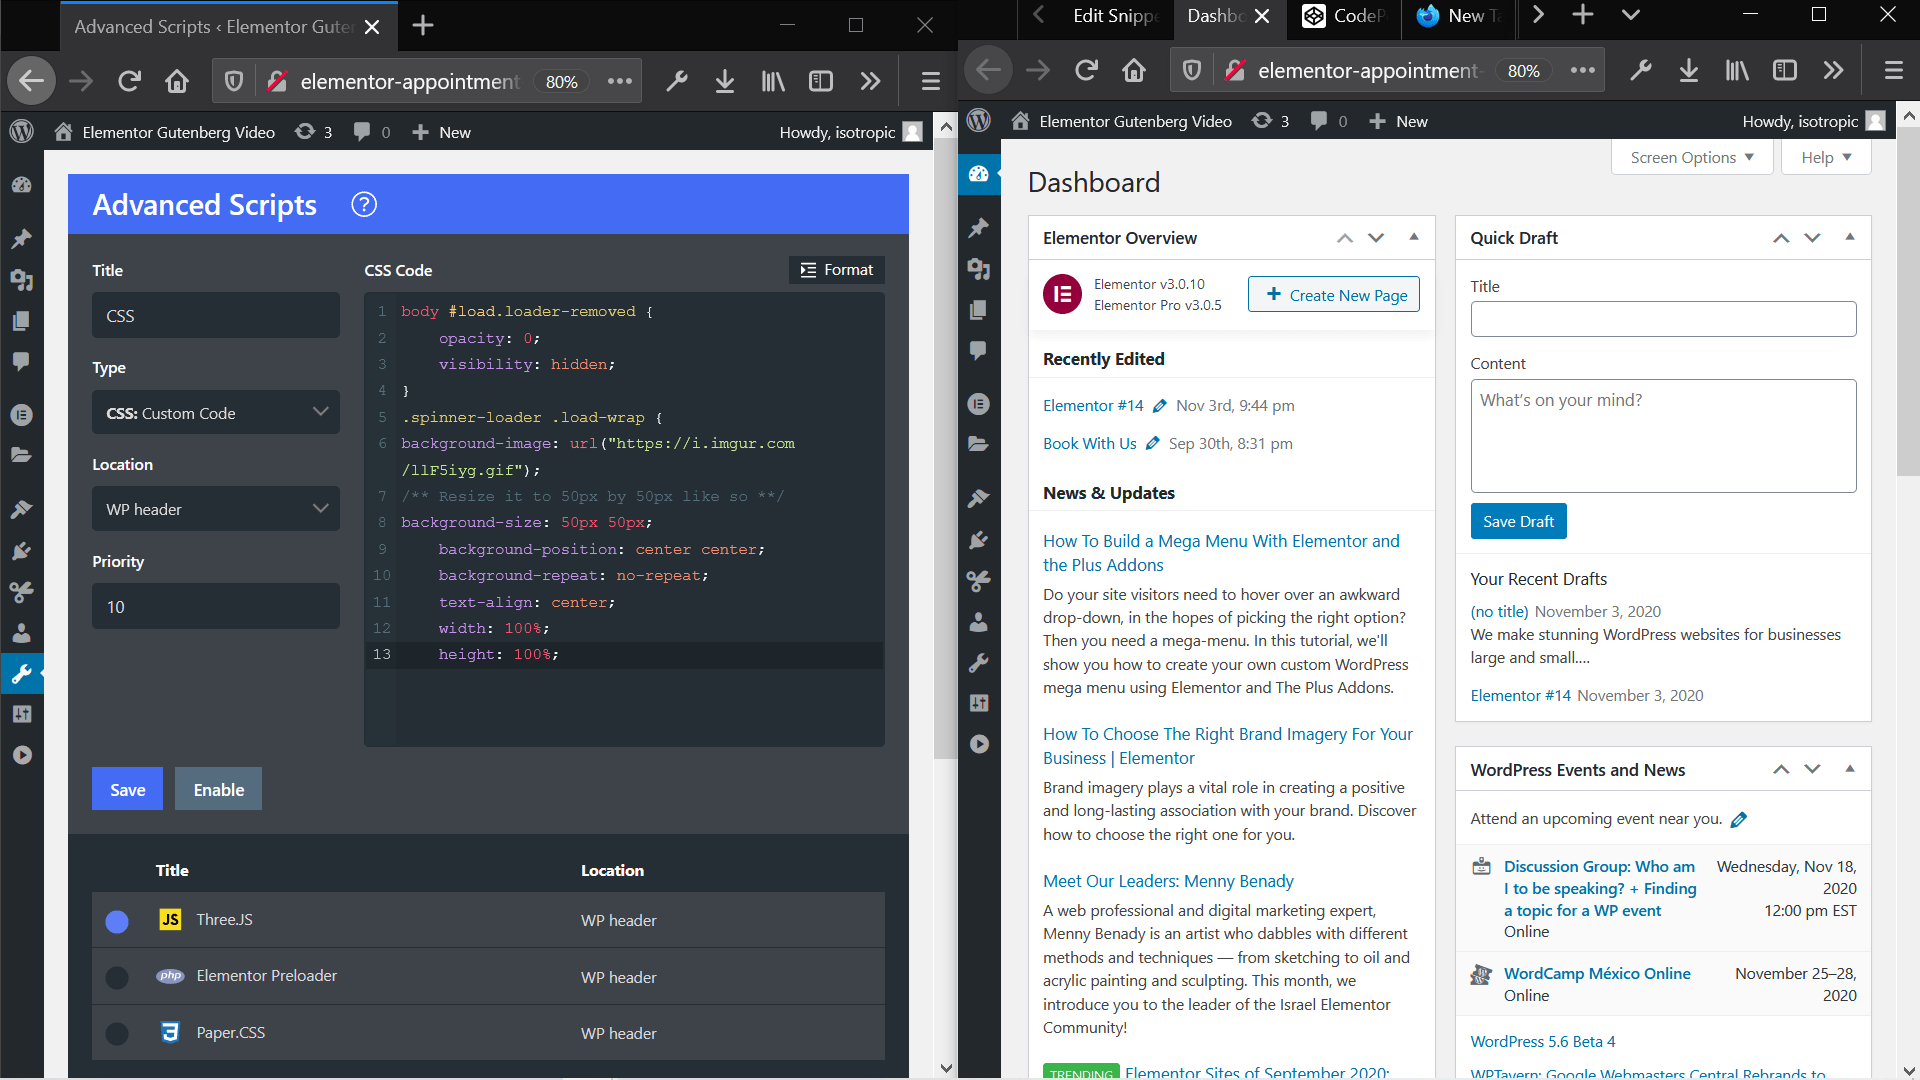This screenshot has width=1920, height=1080.
Task: Click What's on your mind content box
Action: [1663, 435]
